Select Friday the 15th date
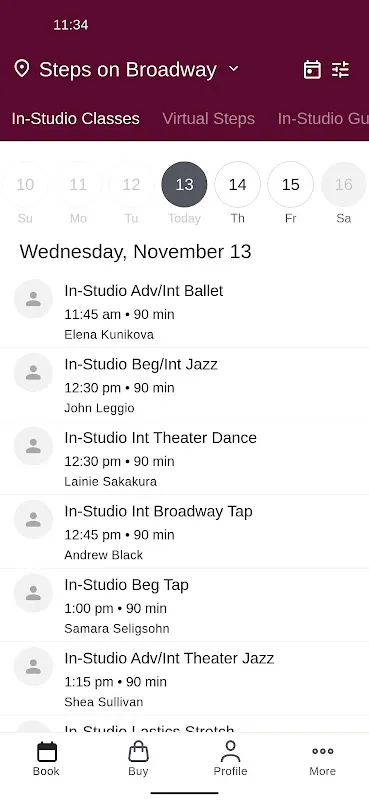The height and width of the screenshot is (800, 369). (x=290, y=185)
